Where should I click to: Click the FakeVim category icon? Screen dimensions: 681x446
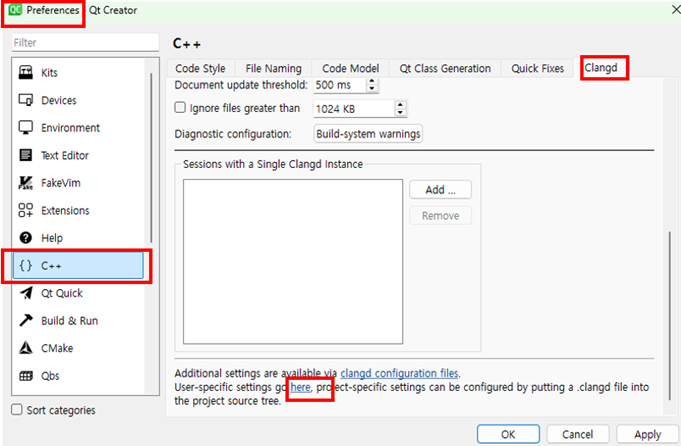[x=26, y=183]
